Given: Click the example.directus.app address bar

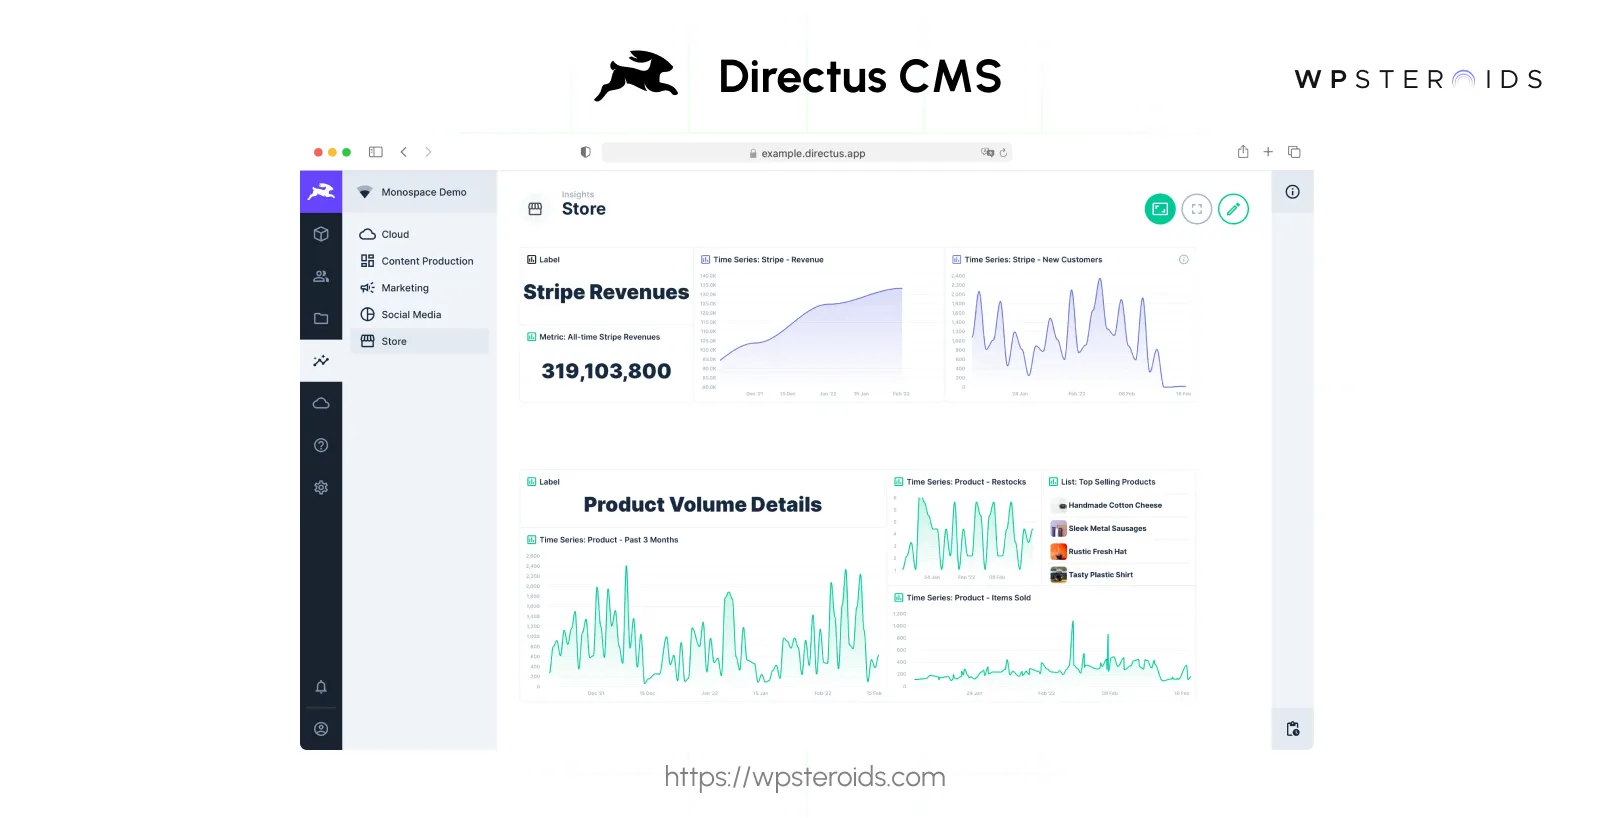Looking at the screenshot, I should [807, 153].
